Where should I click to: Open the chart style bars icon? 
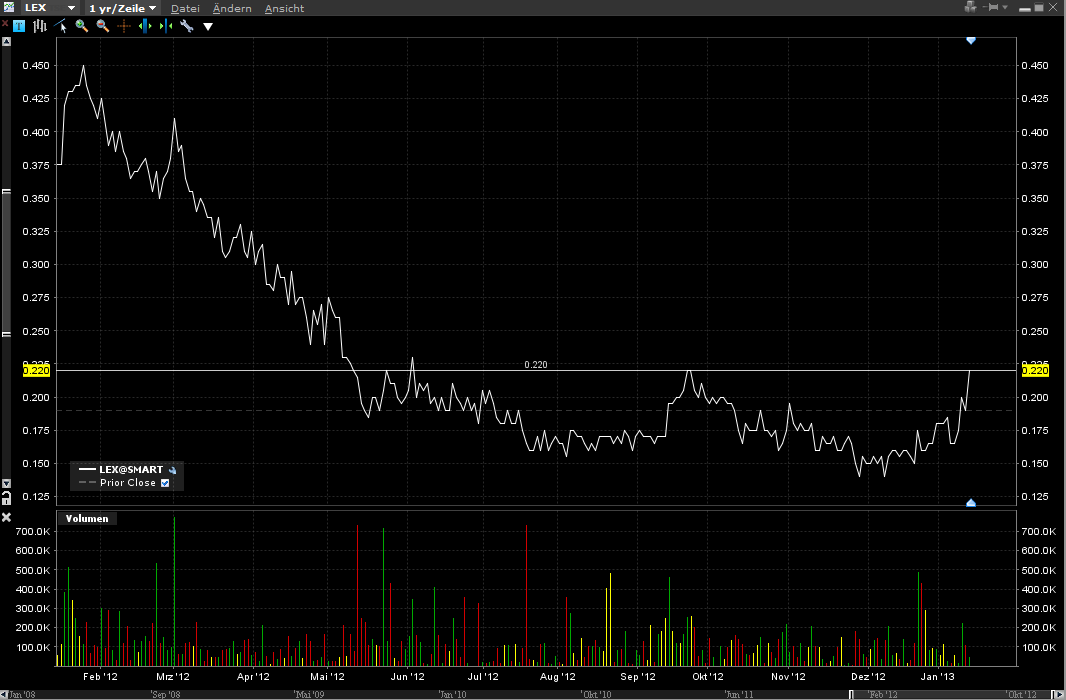[39, 25]
